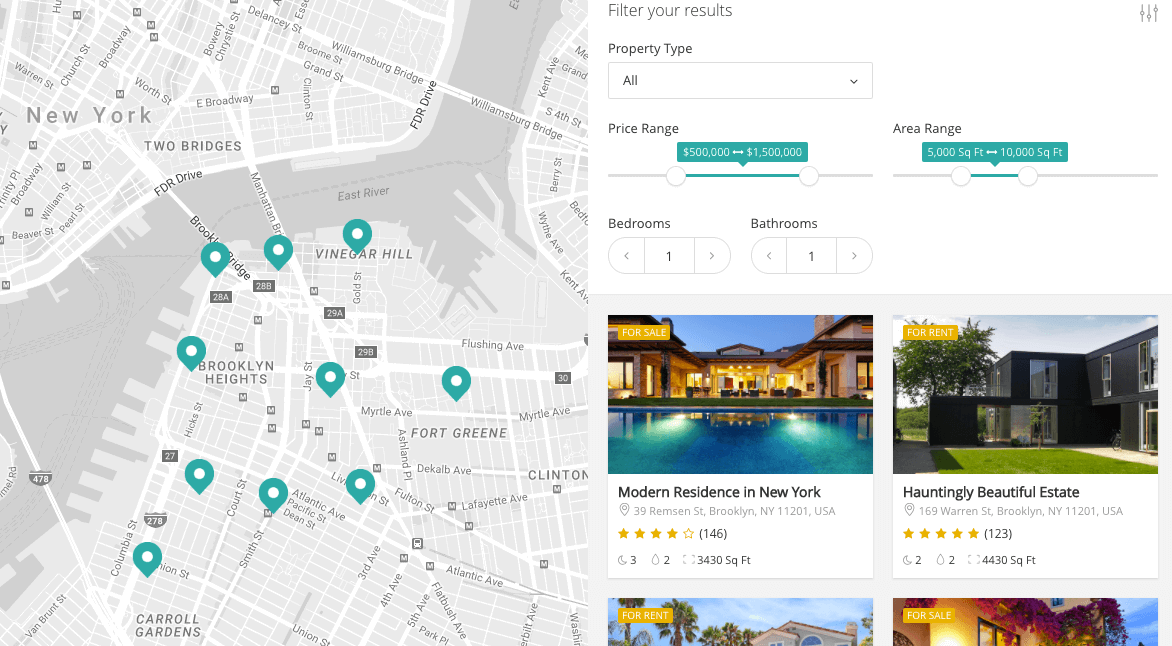Screen dimensions: 1172x646
Task: Click the Bedrooms number input field
Action: tap(669, 256)
